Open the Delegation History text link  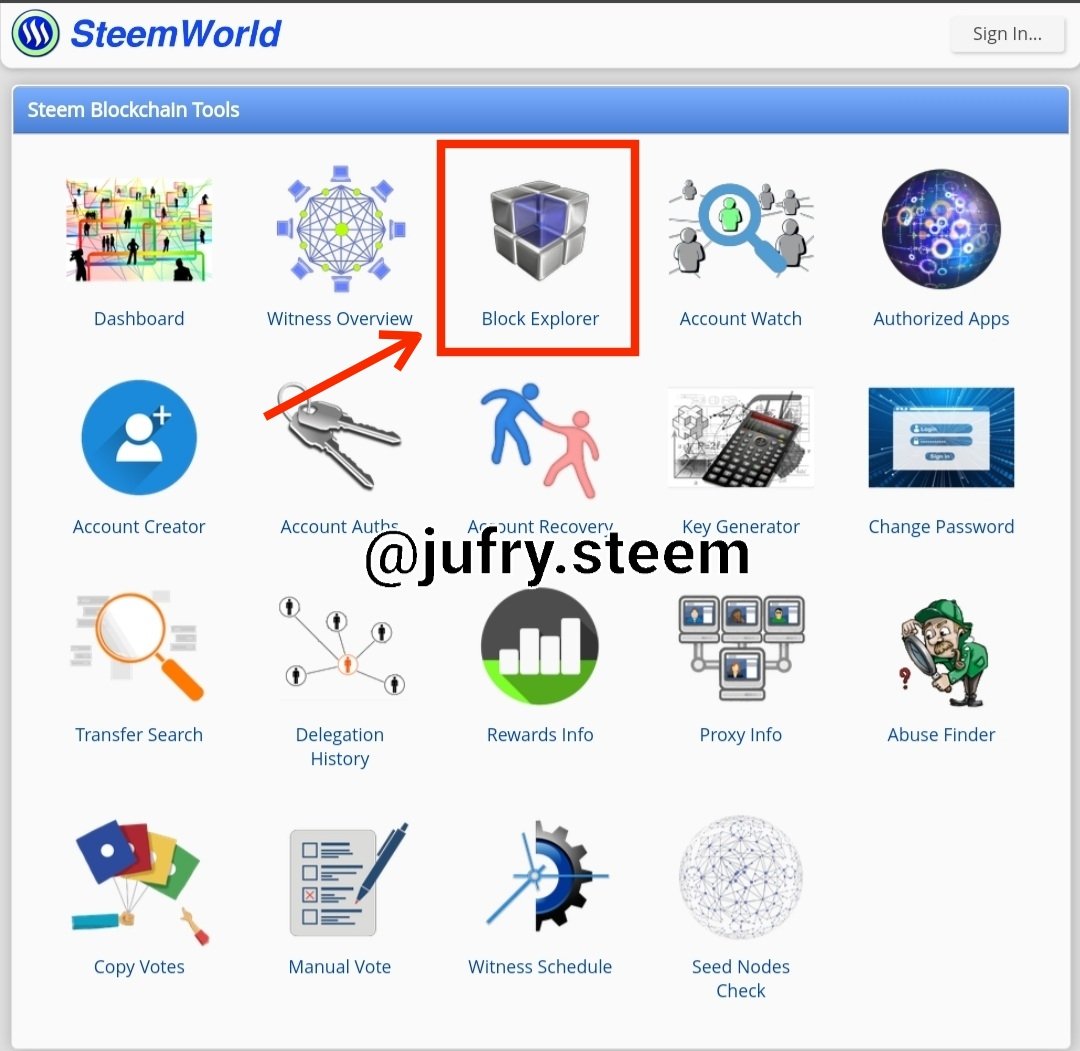pyautogui.click(x=340, y=747)
